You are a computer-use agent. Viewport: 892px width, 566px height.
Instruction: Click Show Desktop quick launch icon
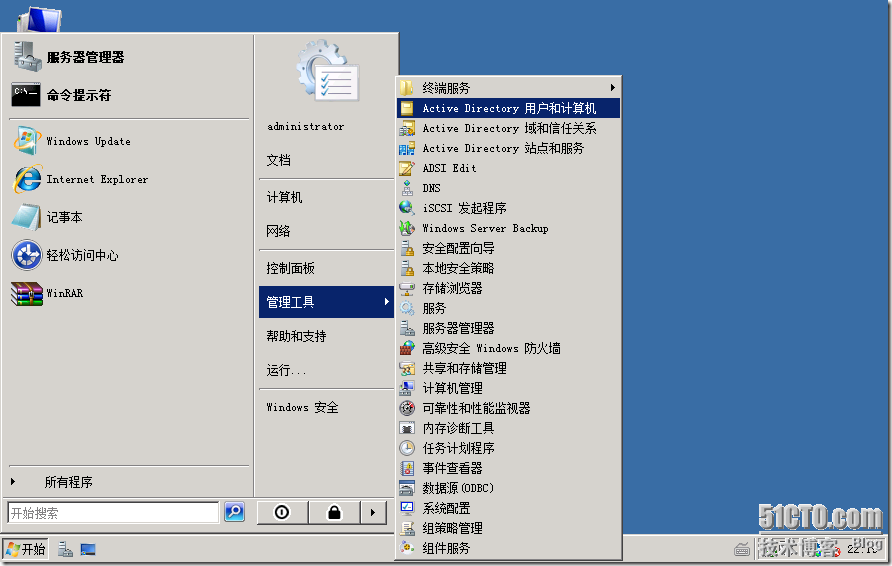click(x=88, y=549)
